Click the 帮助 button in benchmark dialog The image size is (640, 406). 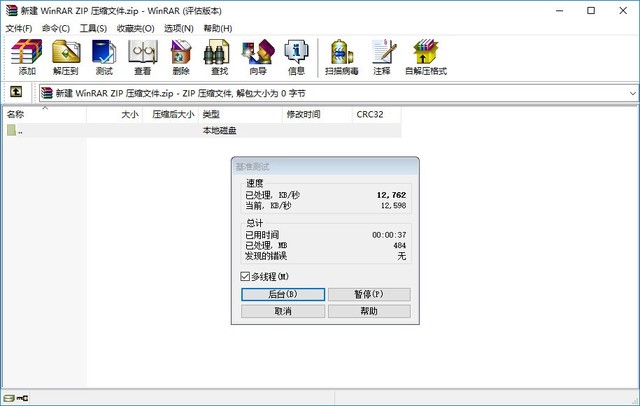pos(369,311)
